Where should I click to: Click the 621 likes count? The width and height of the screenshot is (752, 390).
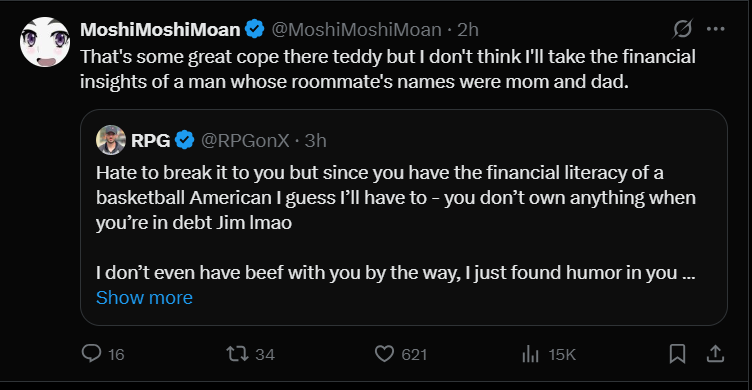(414, 355)
